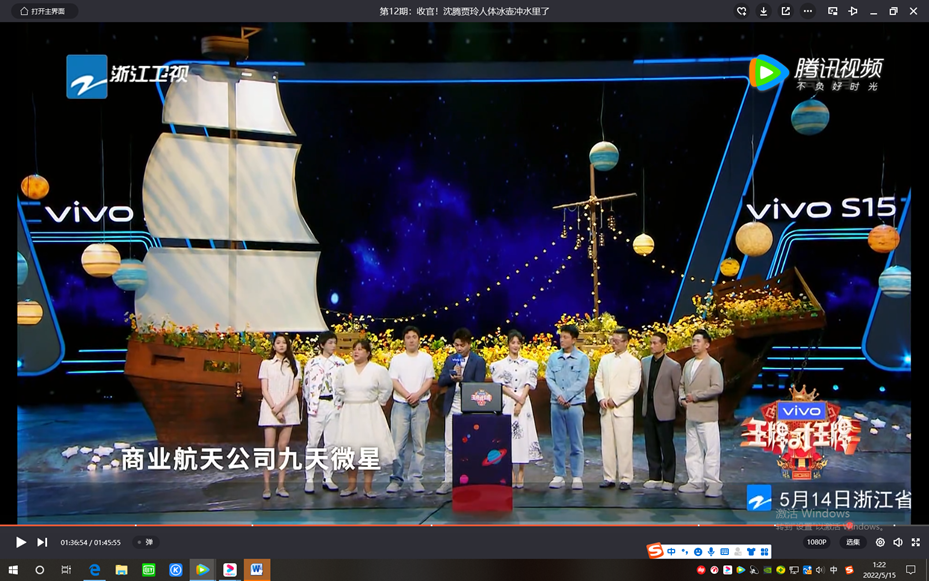Click the video playback area
Image resolution: width=929 pixels, height=581 pixels.
pos(464,273)
